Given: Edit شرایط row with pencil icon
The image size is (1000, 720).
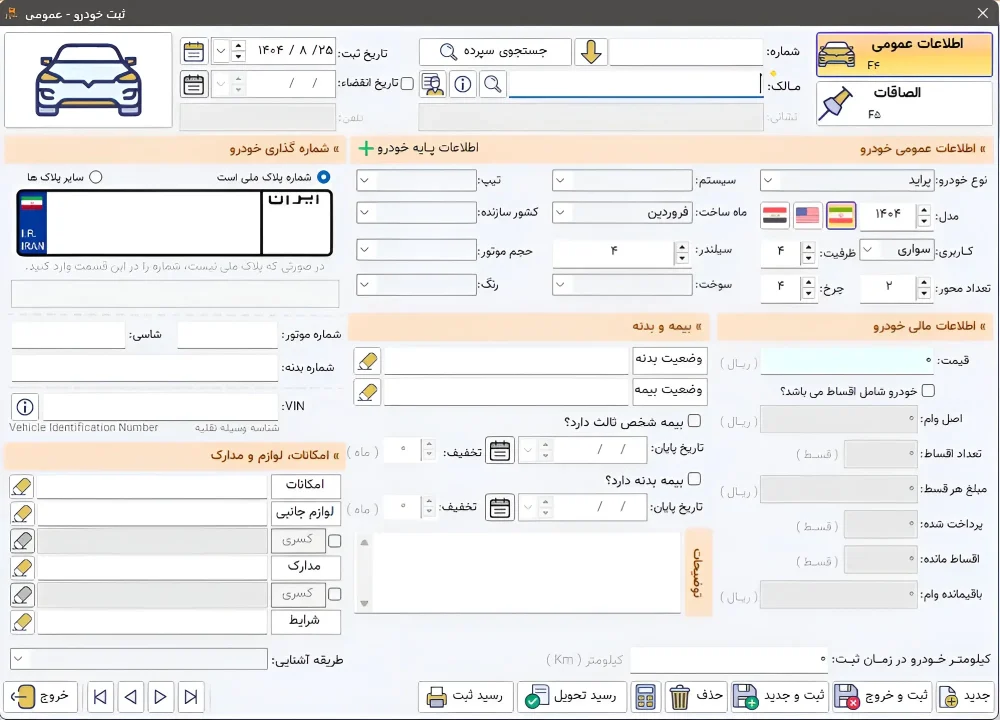Looking at the screenshot, I should 22,622.
